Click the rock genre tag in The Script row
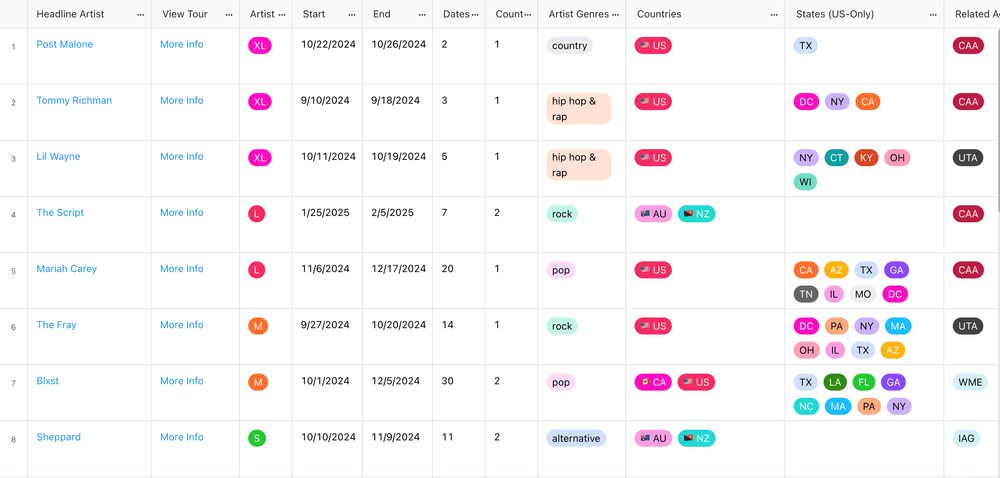This screenshot has height=478, width=1000. [x=562, y=214]
